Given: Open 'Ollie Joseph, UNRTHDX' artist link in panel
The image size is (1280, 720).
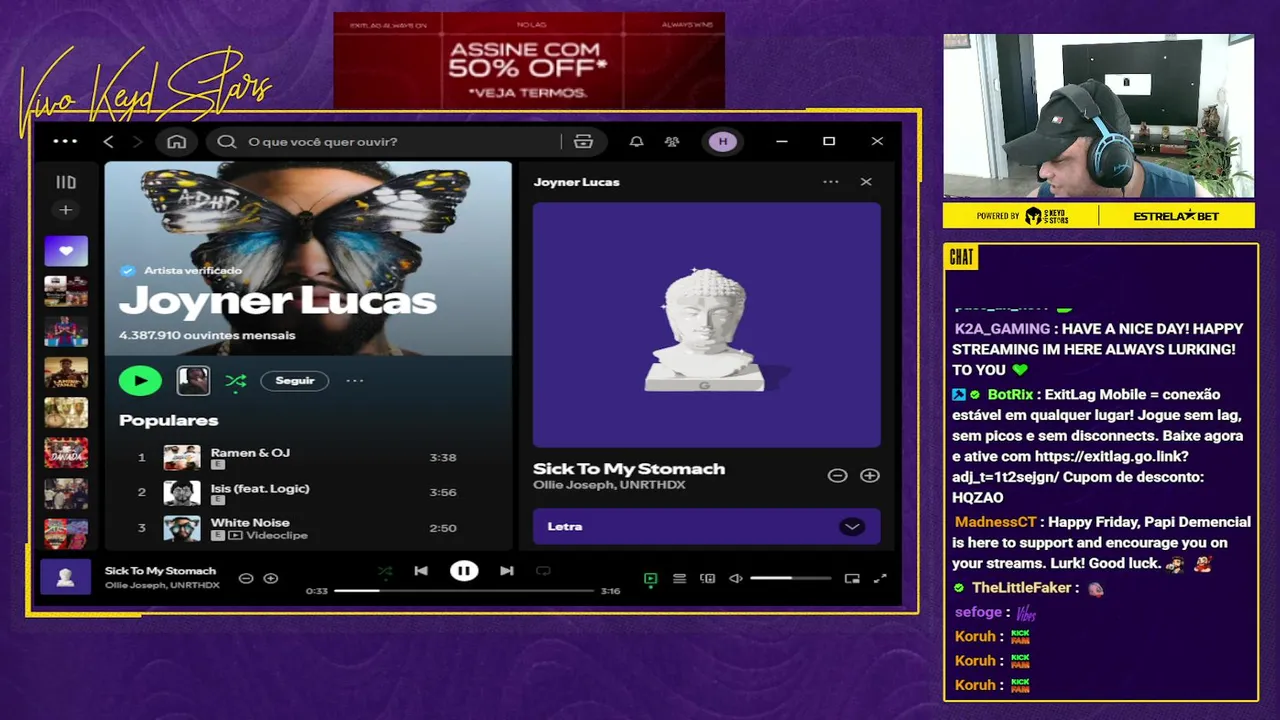Looking at the screenshot, I should click(609, 485).
